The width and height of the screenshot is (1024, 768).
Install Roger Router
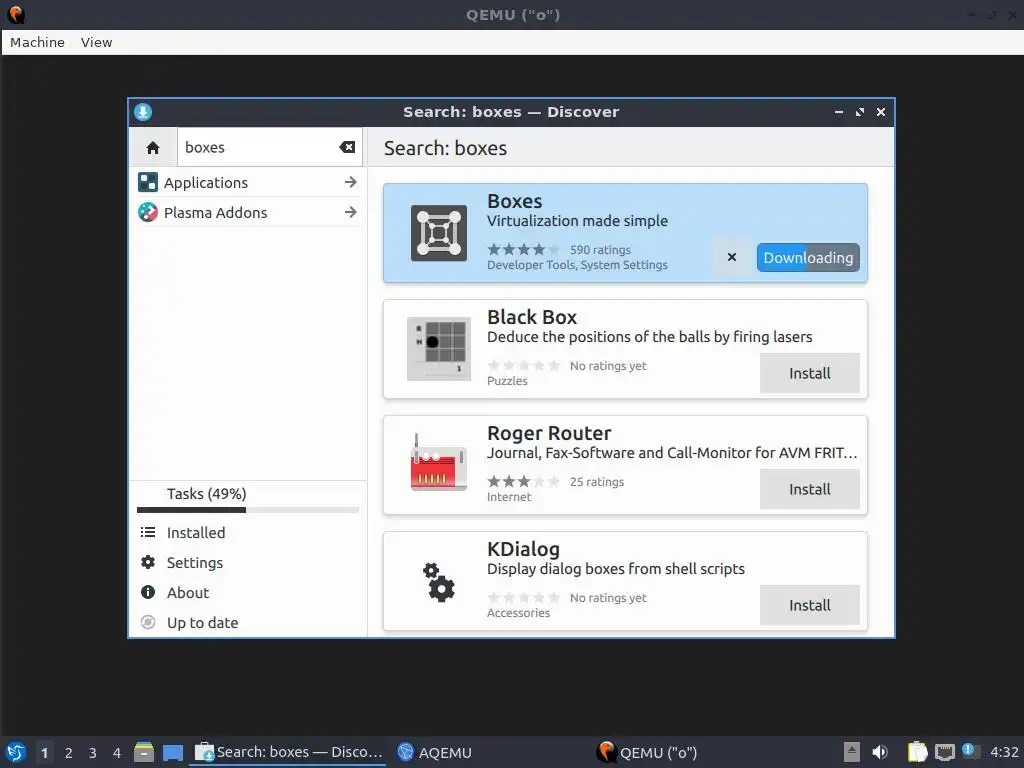click(810, 489)
